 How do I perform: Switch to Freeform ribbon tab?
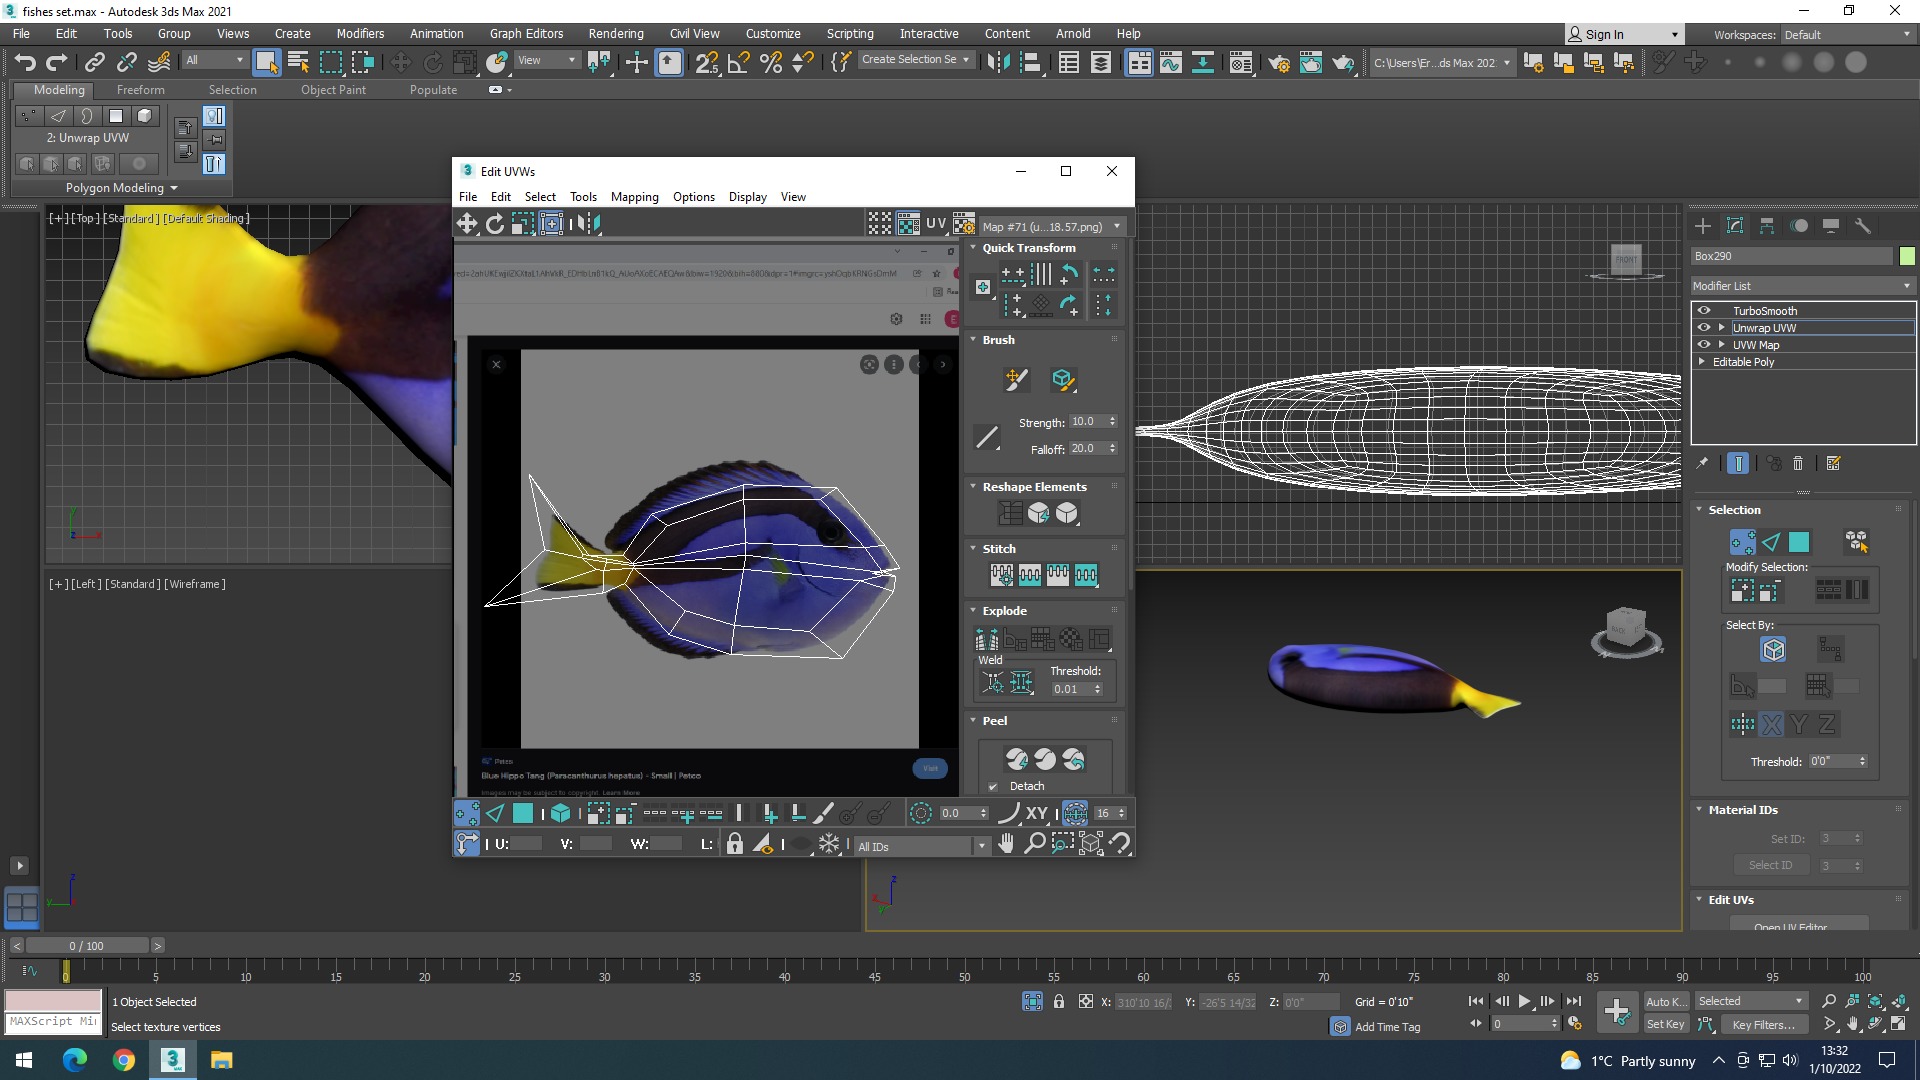(140, 90)
